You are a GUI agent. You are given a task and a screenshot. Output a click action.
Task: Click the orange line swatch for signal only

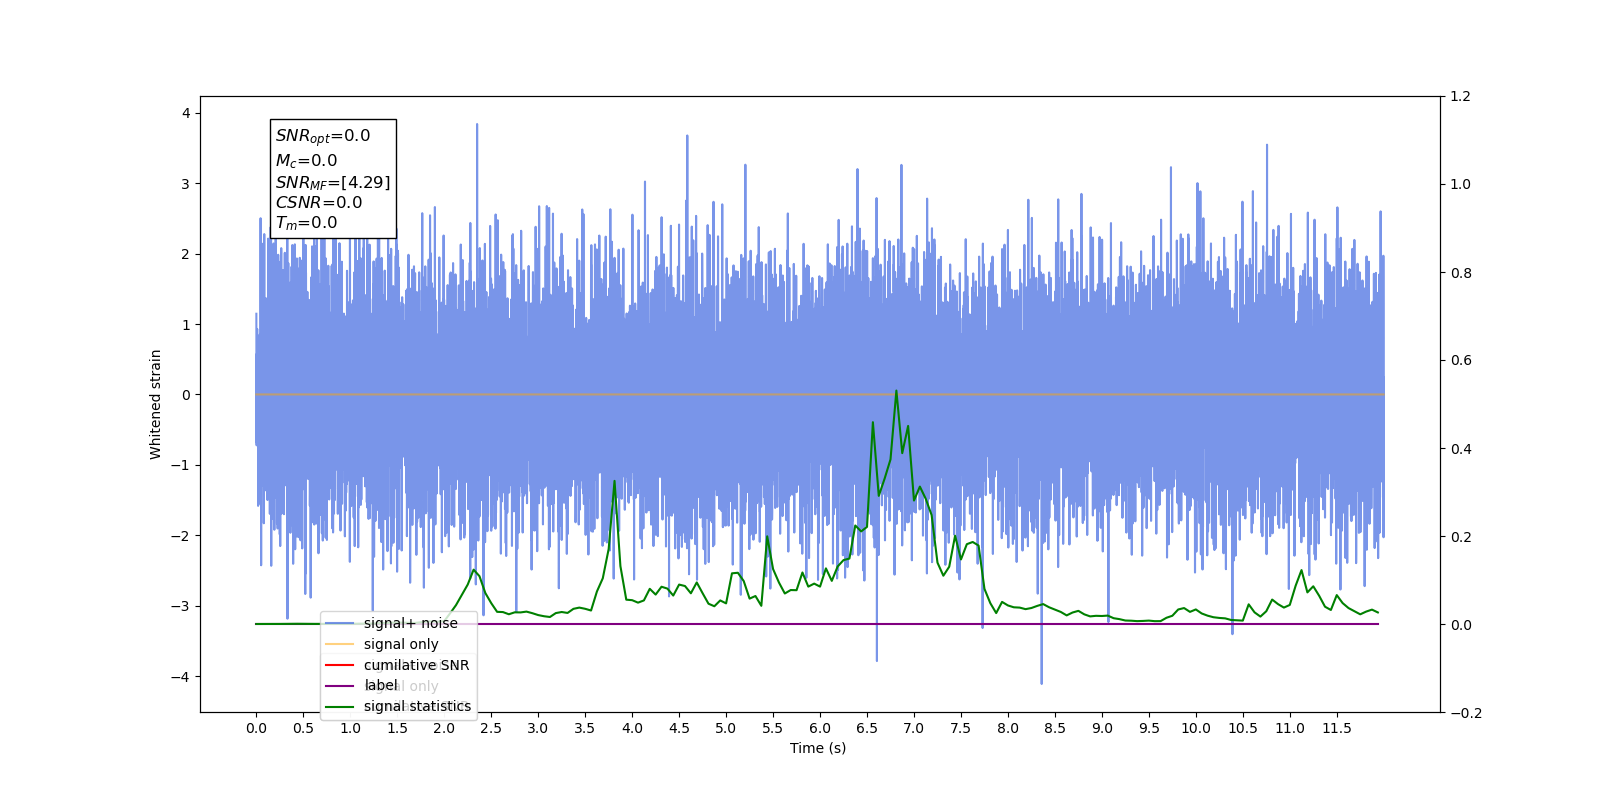(x=340, y=644)
